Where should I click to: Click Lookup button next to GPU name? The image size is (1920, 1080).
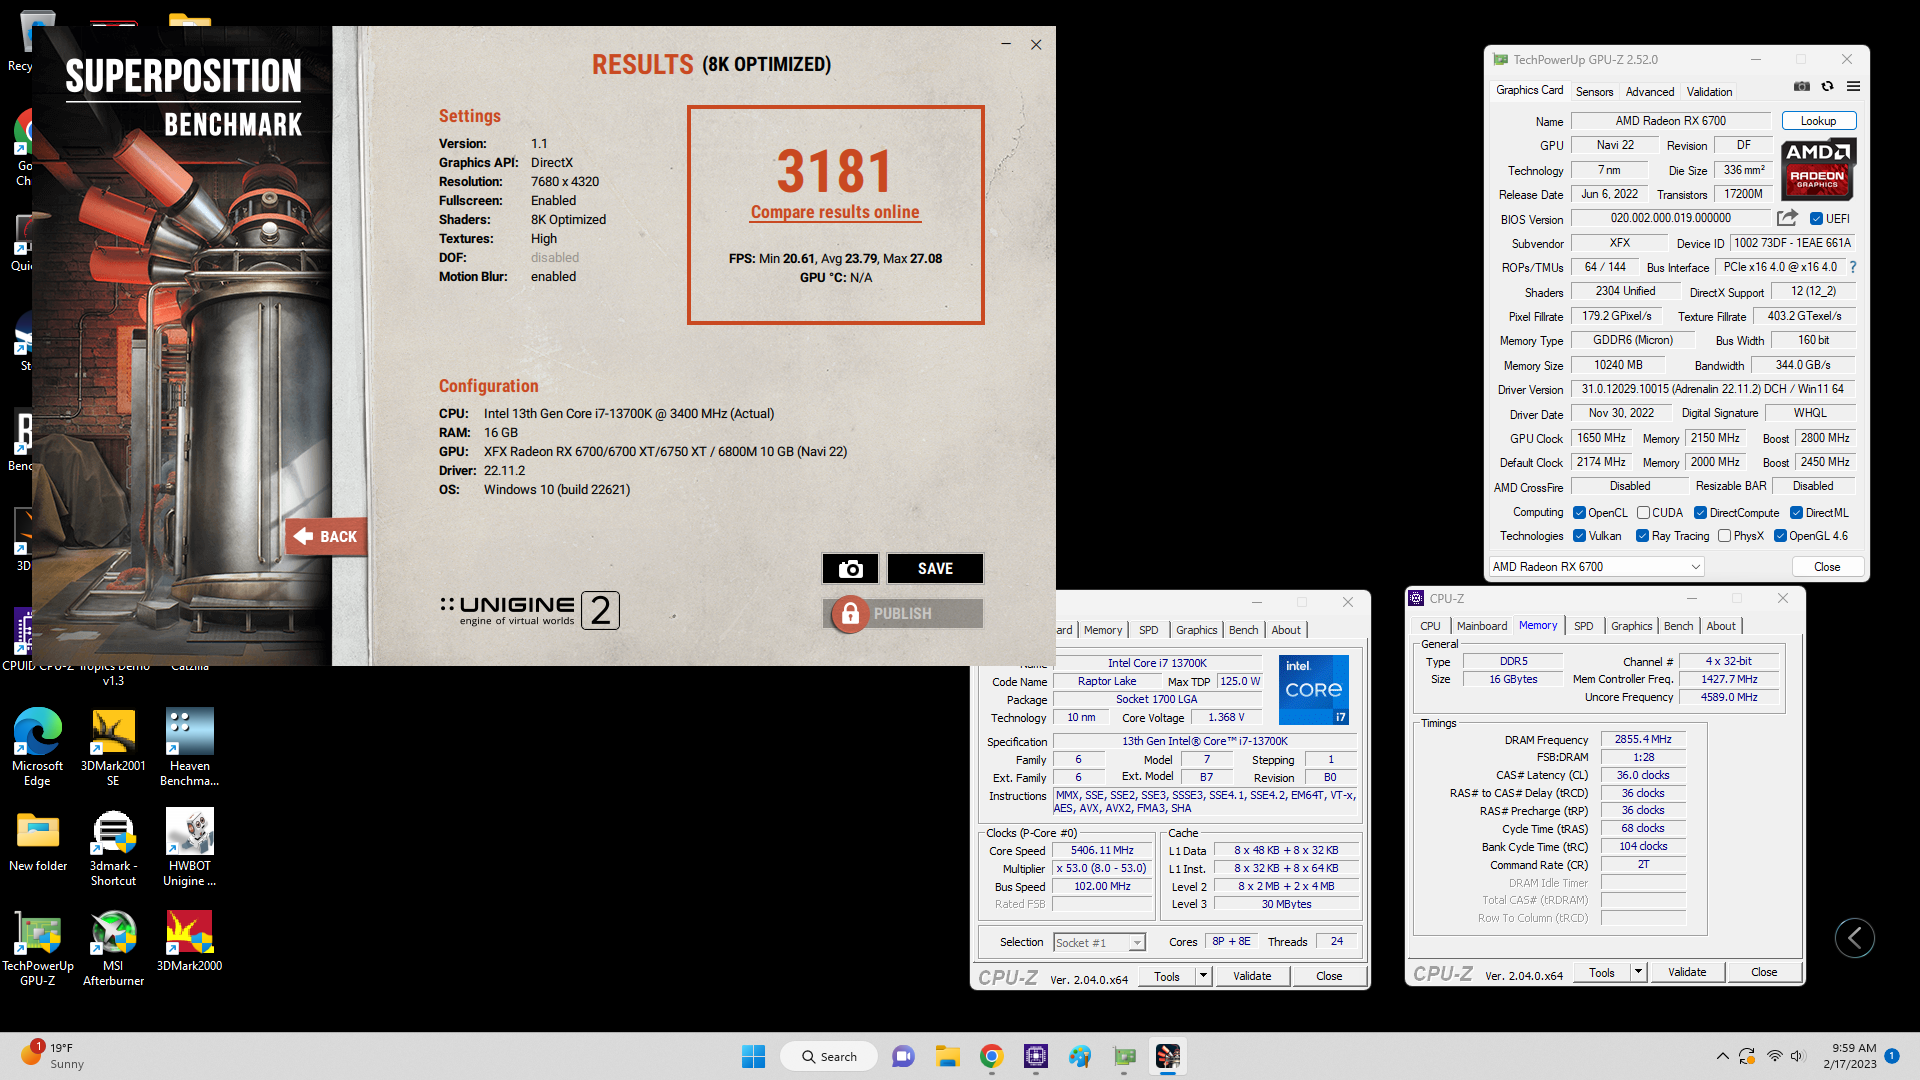tap(1820, 120)
